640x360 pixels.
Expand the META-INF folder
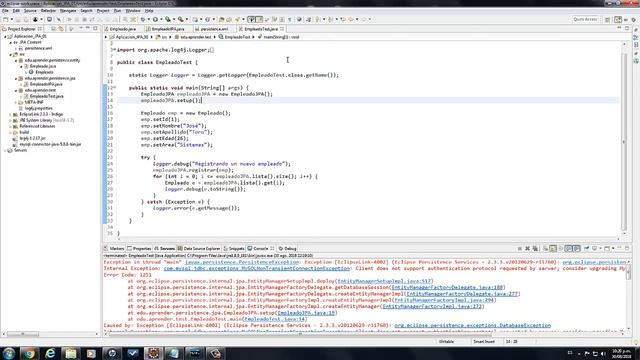[16, 102]
